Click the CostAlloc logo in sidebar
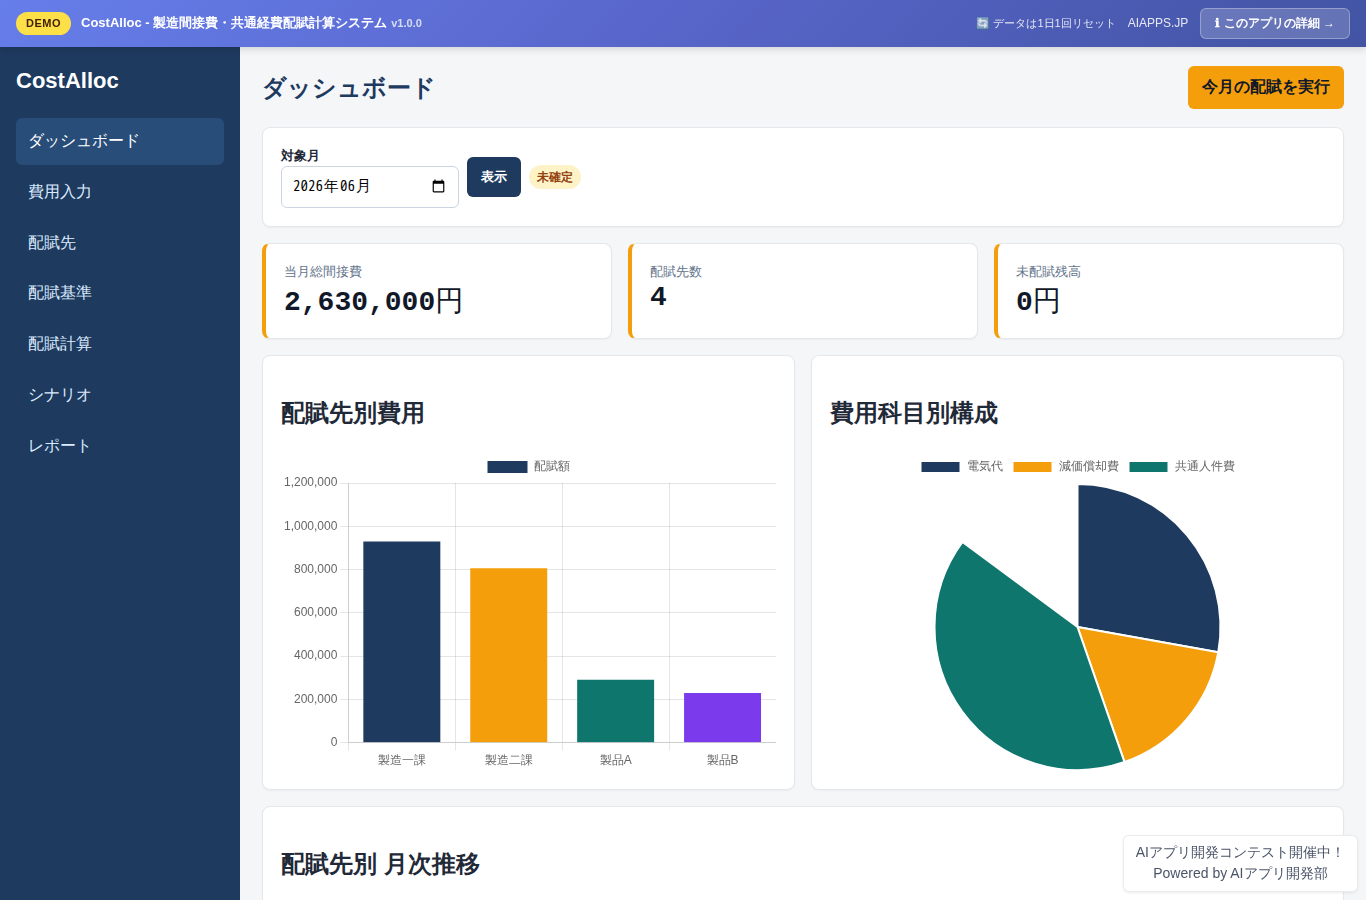 click(x=67, y=81)
